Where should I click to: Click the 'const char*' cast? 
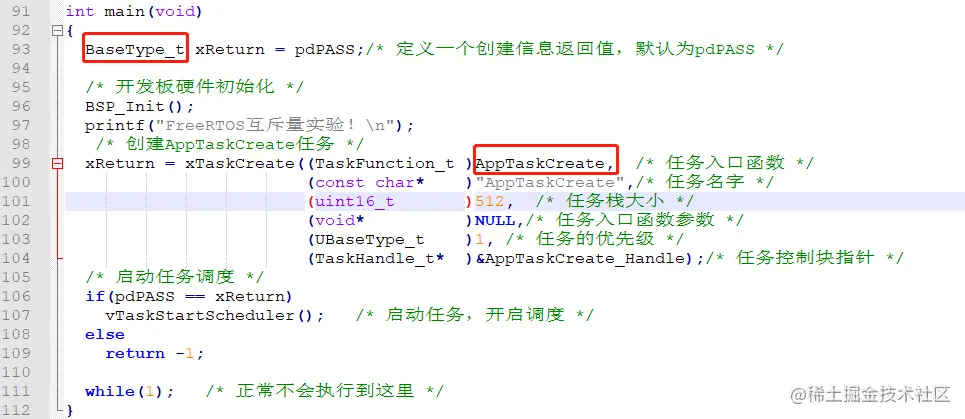[369, 183]
